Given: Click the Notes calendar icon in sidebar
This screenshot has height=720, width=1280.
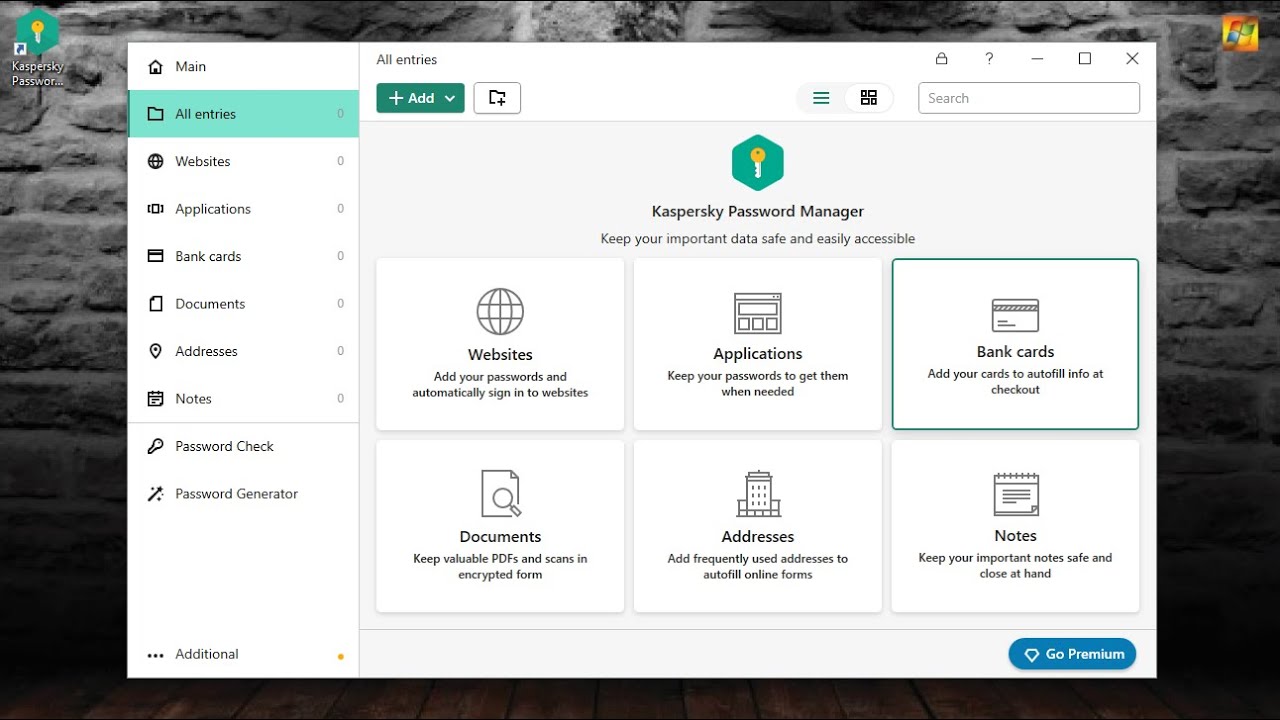Looking at the screenshot, I should (155, 399).
